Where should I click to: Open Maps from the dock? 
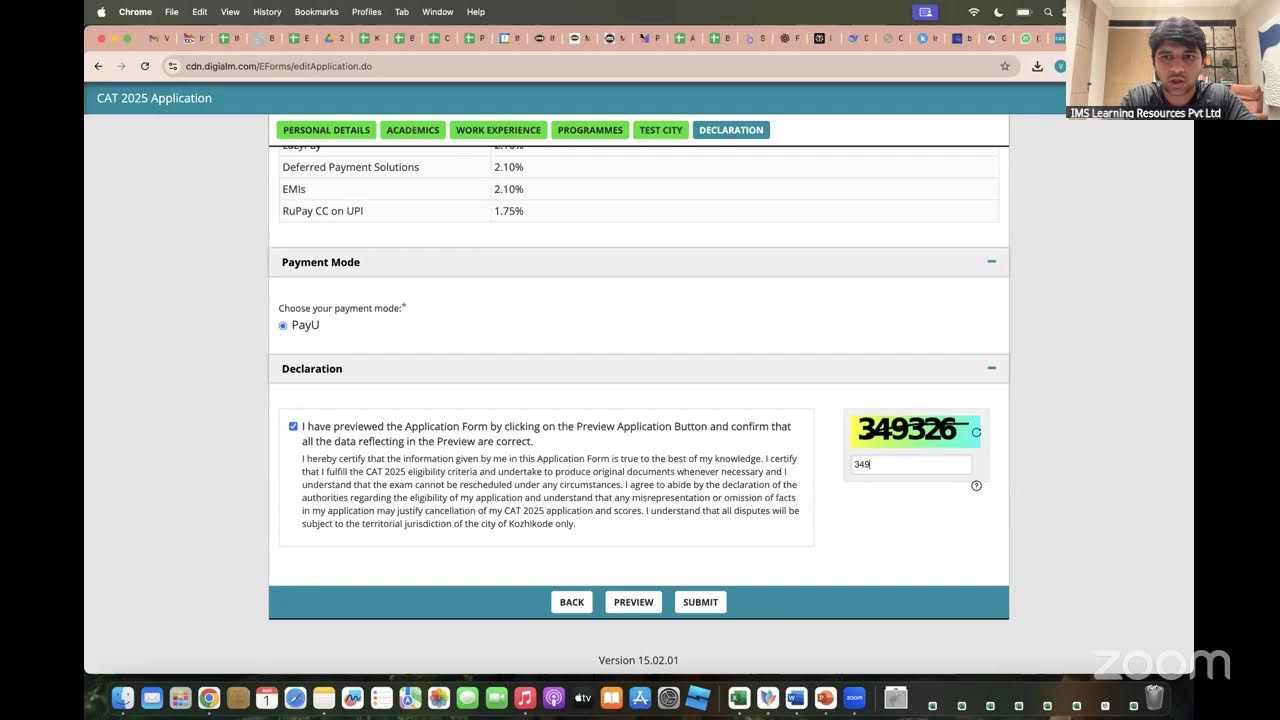410,698
